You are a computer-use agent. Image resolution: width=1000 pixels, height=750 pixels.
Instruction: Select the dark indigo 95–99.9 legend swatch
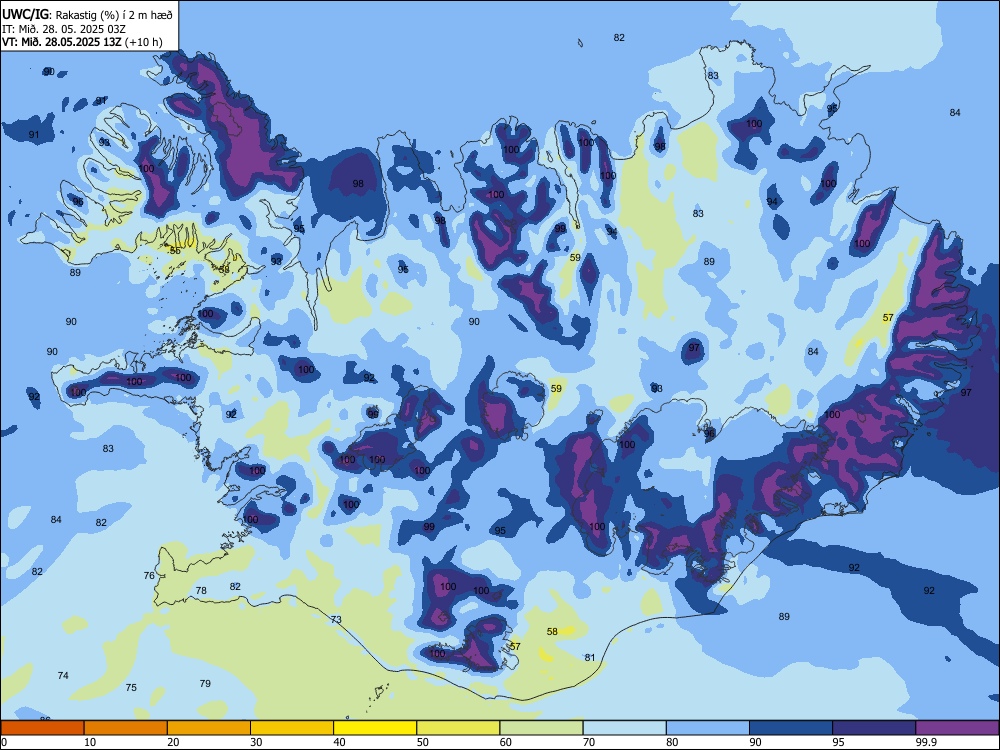click(874, 728)
